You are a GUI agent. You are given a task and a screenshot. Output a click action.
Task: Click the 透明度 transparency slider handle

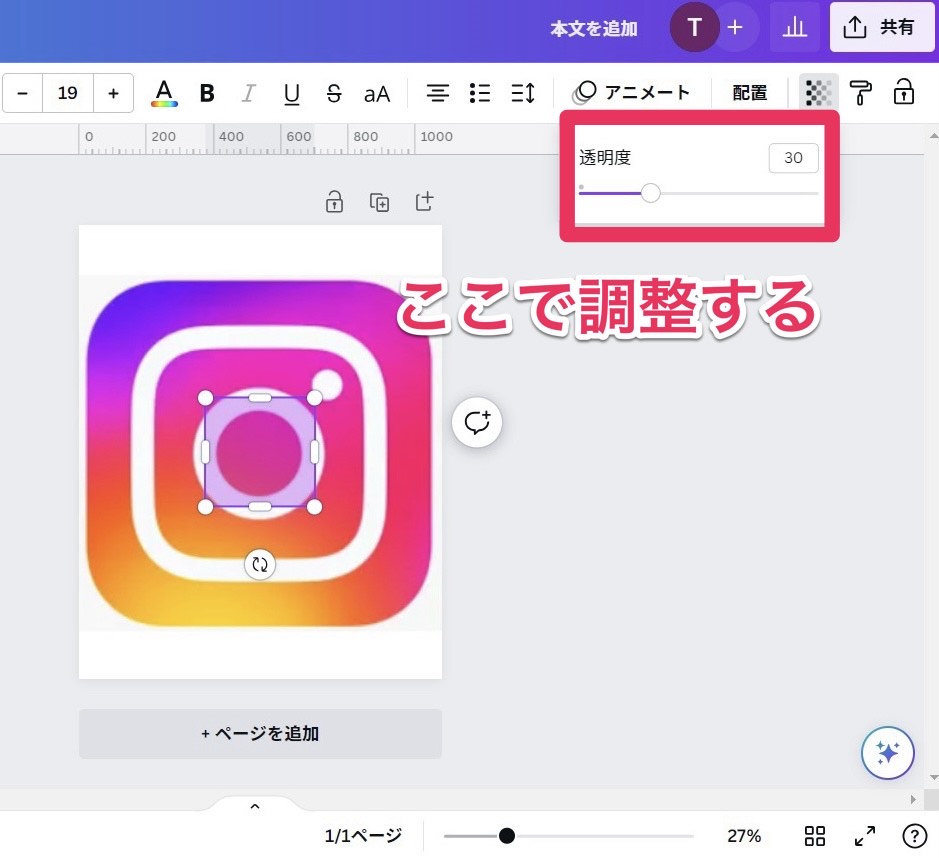(650, 193)
